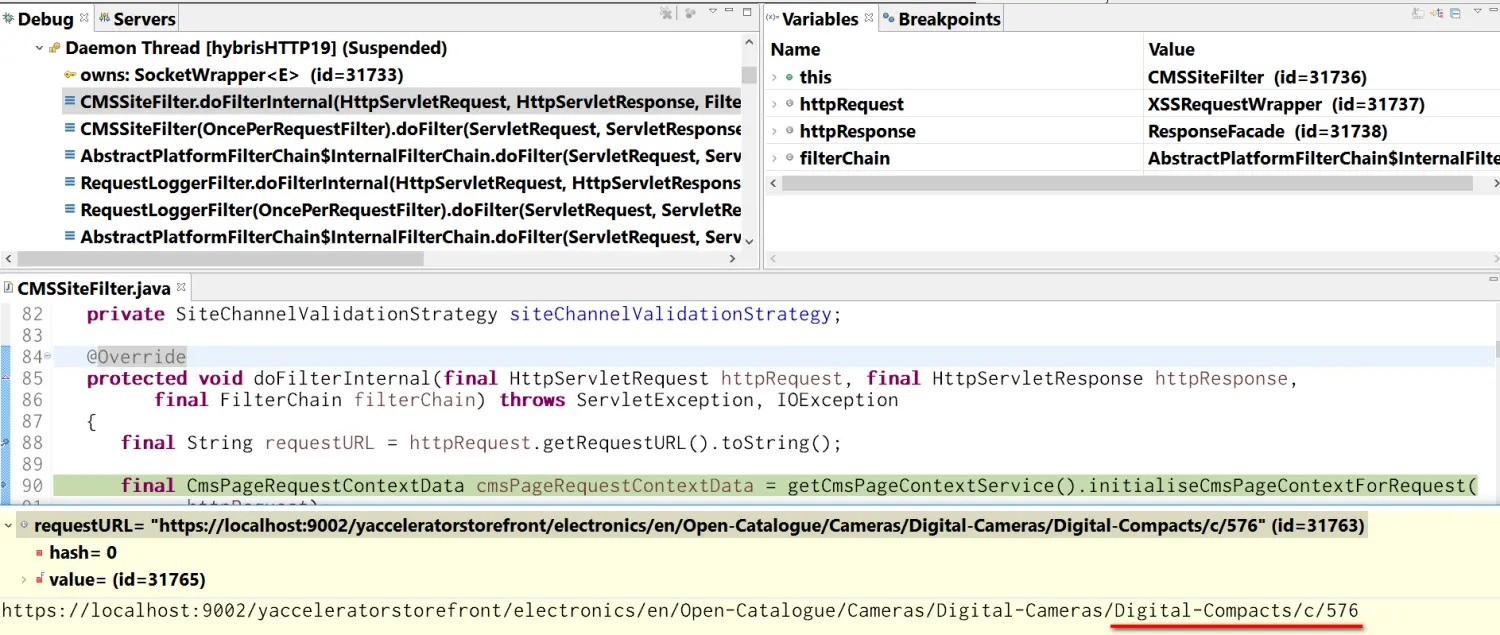Screen dimensions: 1500x635
Task: Select CMSSiteFilter(OncePerRequestFilter).doFilter stack frame
Action: tap(402, 129)
